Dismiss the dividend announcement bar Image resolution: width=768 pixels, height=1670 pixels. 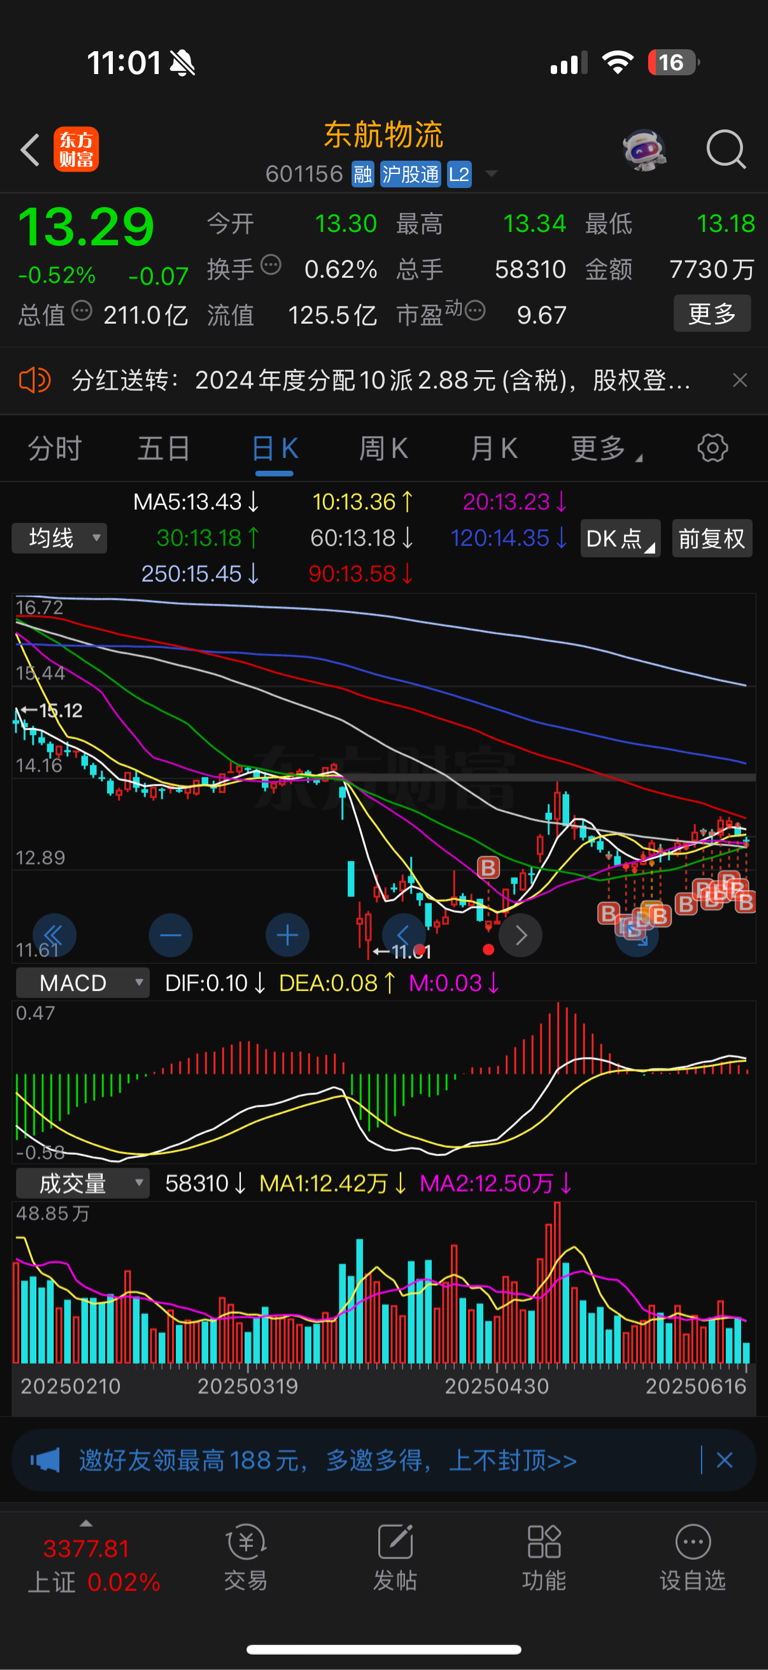point(740,380)
